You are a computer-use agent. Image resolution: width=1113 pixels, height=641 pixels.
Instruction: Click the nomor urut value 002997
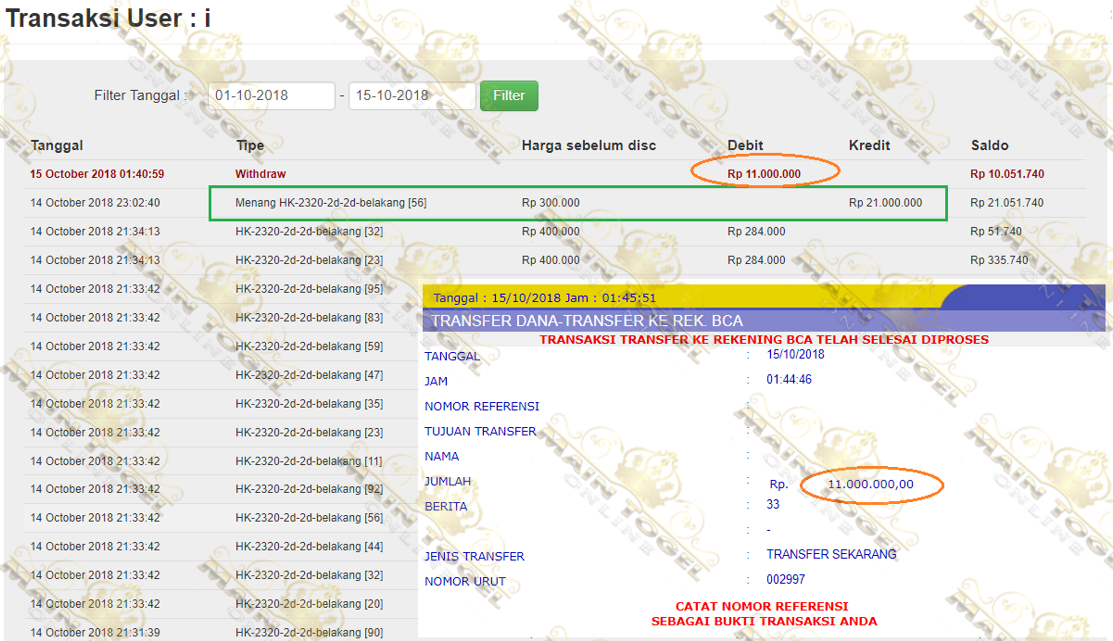coord(786,580)
